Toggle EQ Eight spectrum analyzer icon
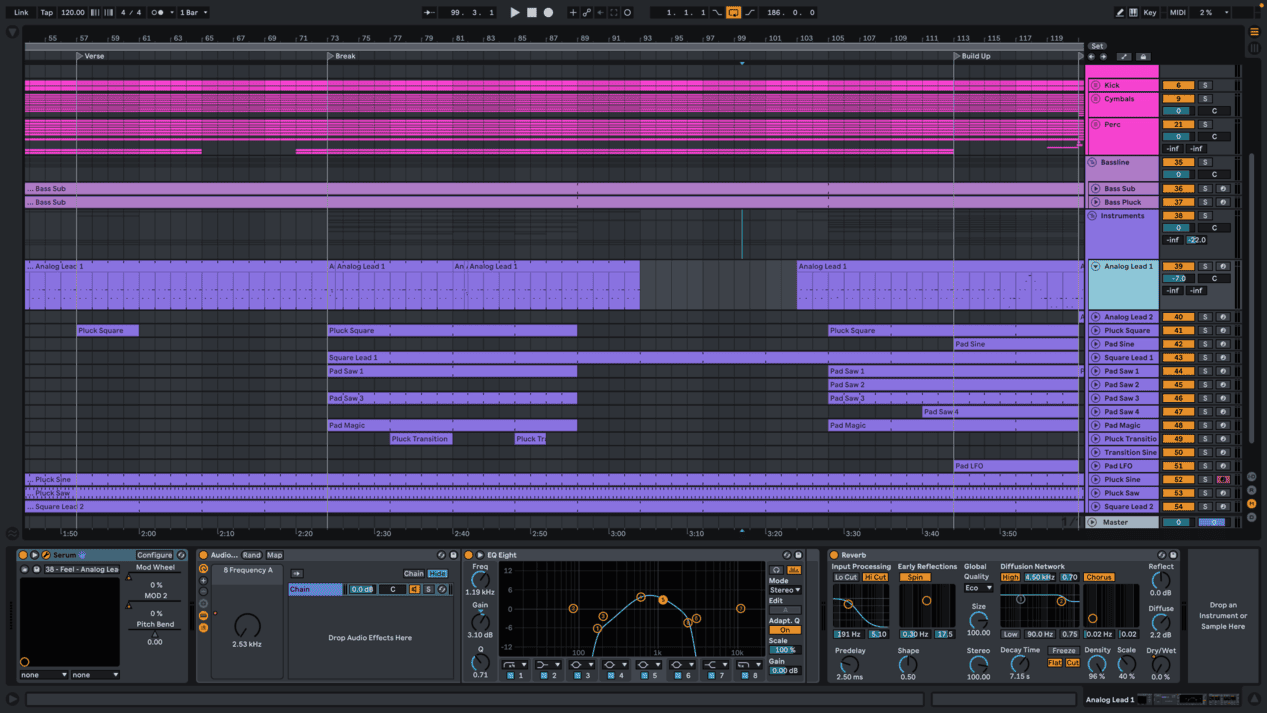This screenshot has width=1267, height=713. (x=794, y=570)
